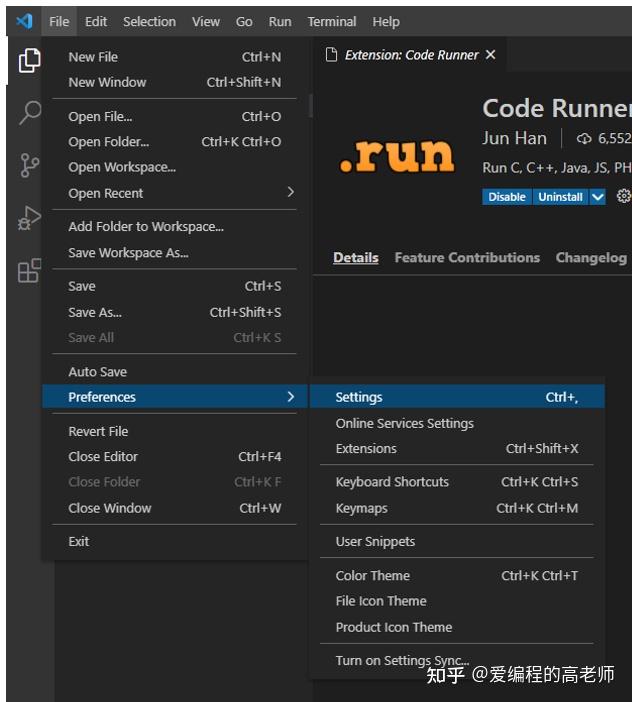Image resolution: width=632 pixels, height=702 pixels.
Task: Select Revert File menu item
Action: 175,431
